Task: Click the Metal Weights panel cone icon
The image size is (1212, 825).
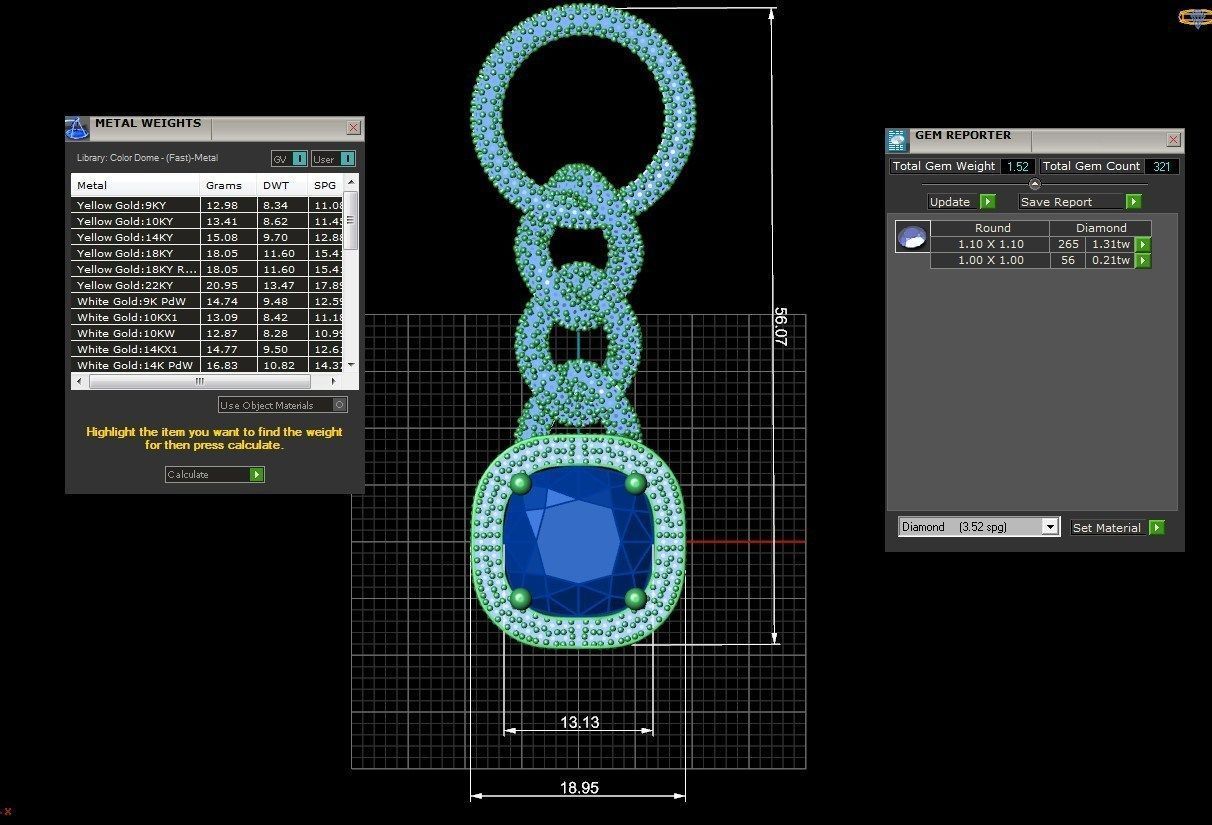Action: point(77,128)
